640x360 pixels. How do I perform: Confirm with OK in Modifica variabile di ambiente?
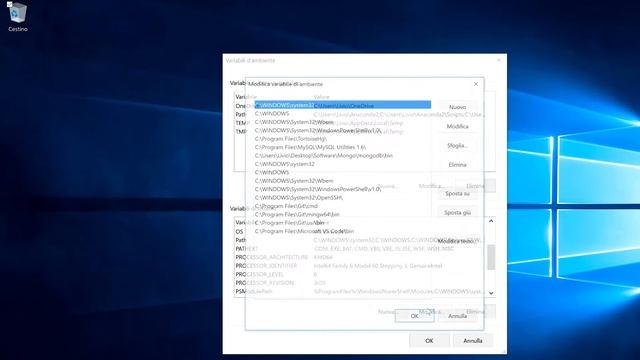tap(414, 316)
